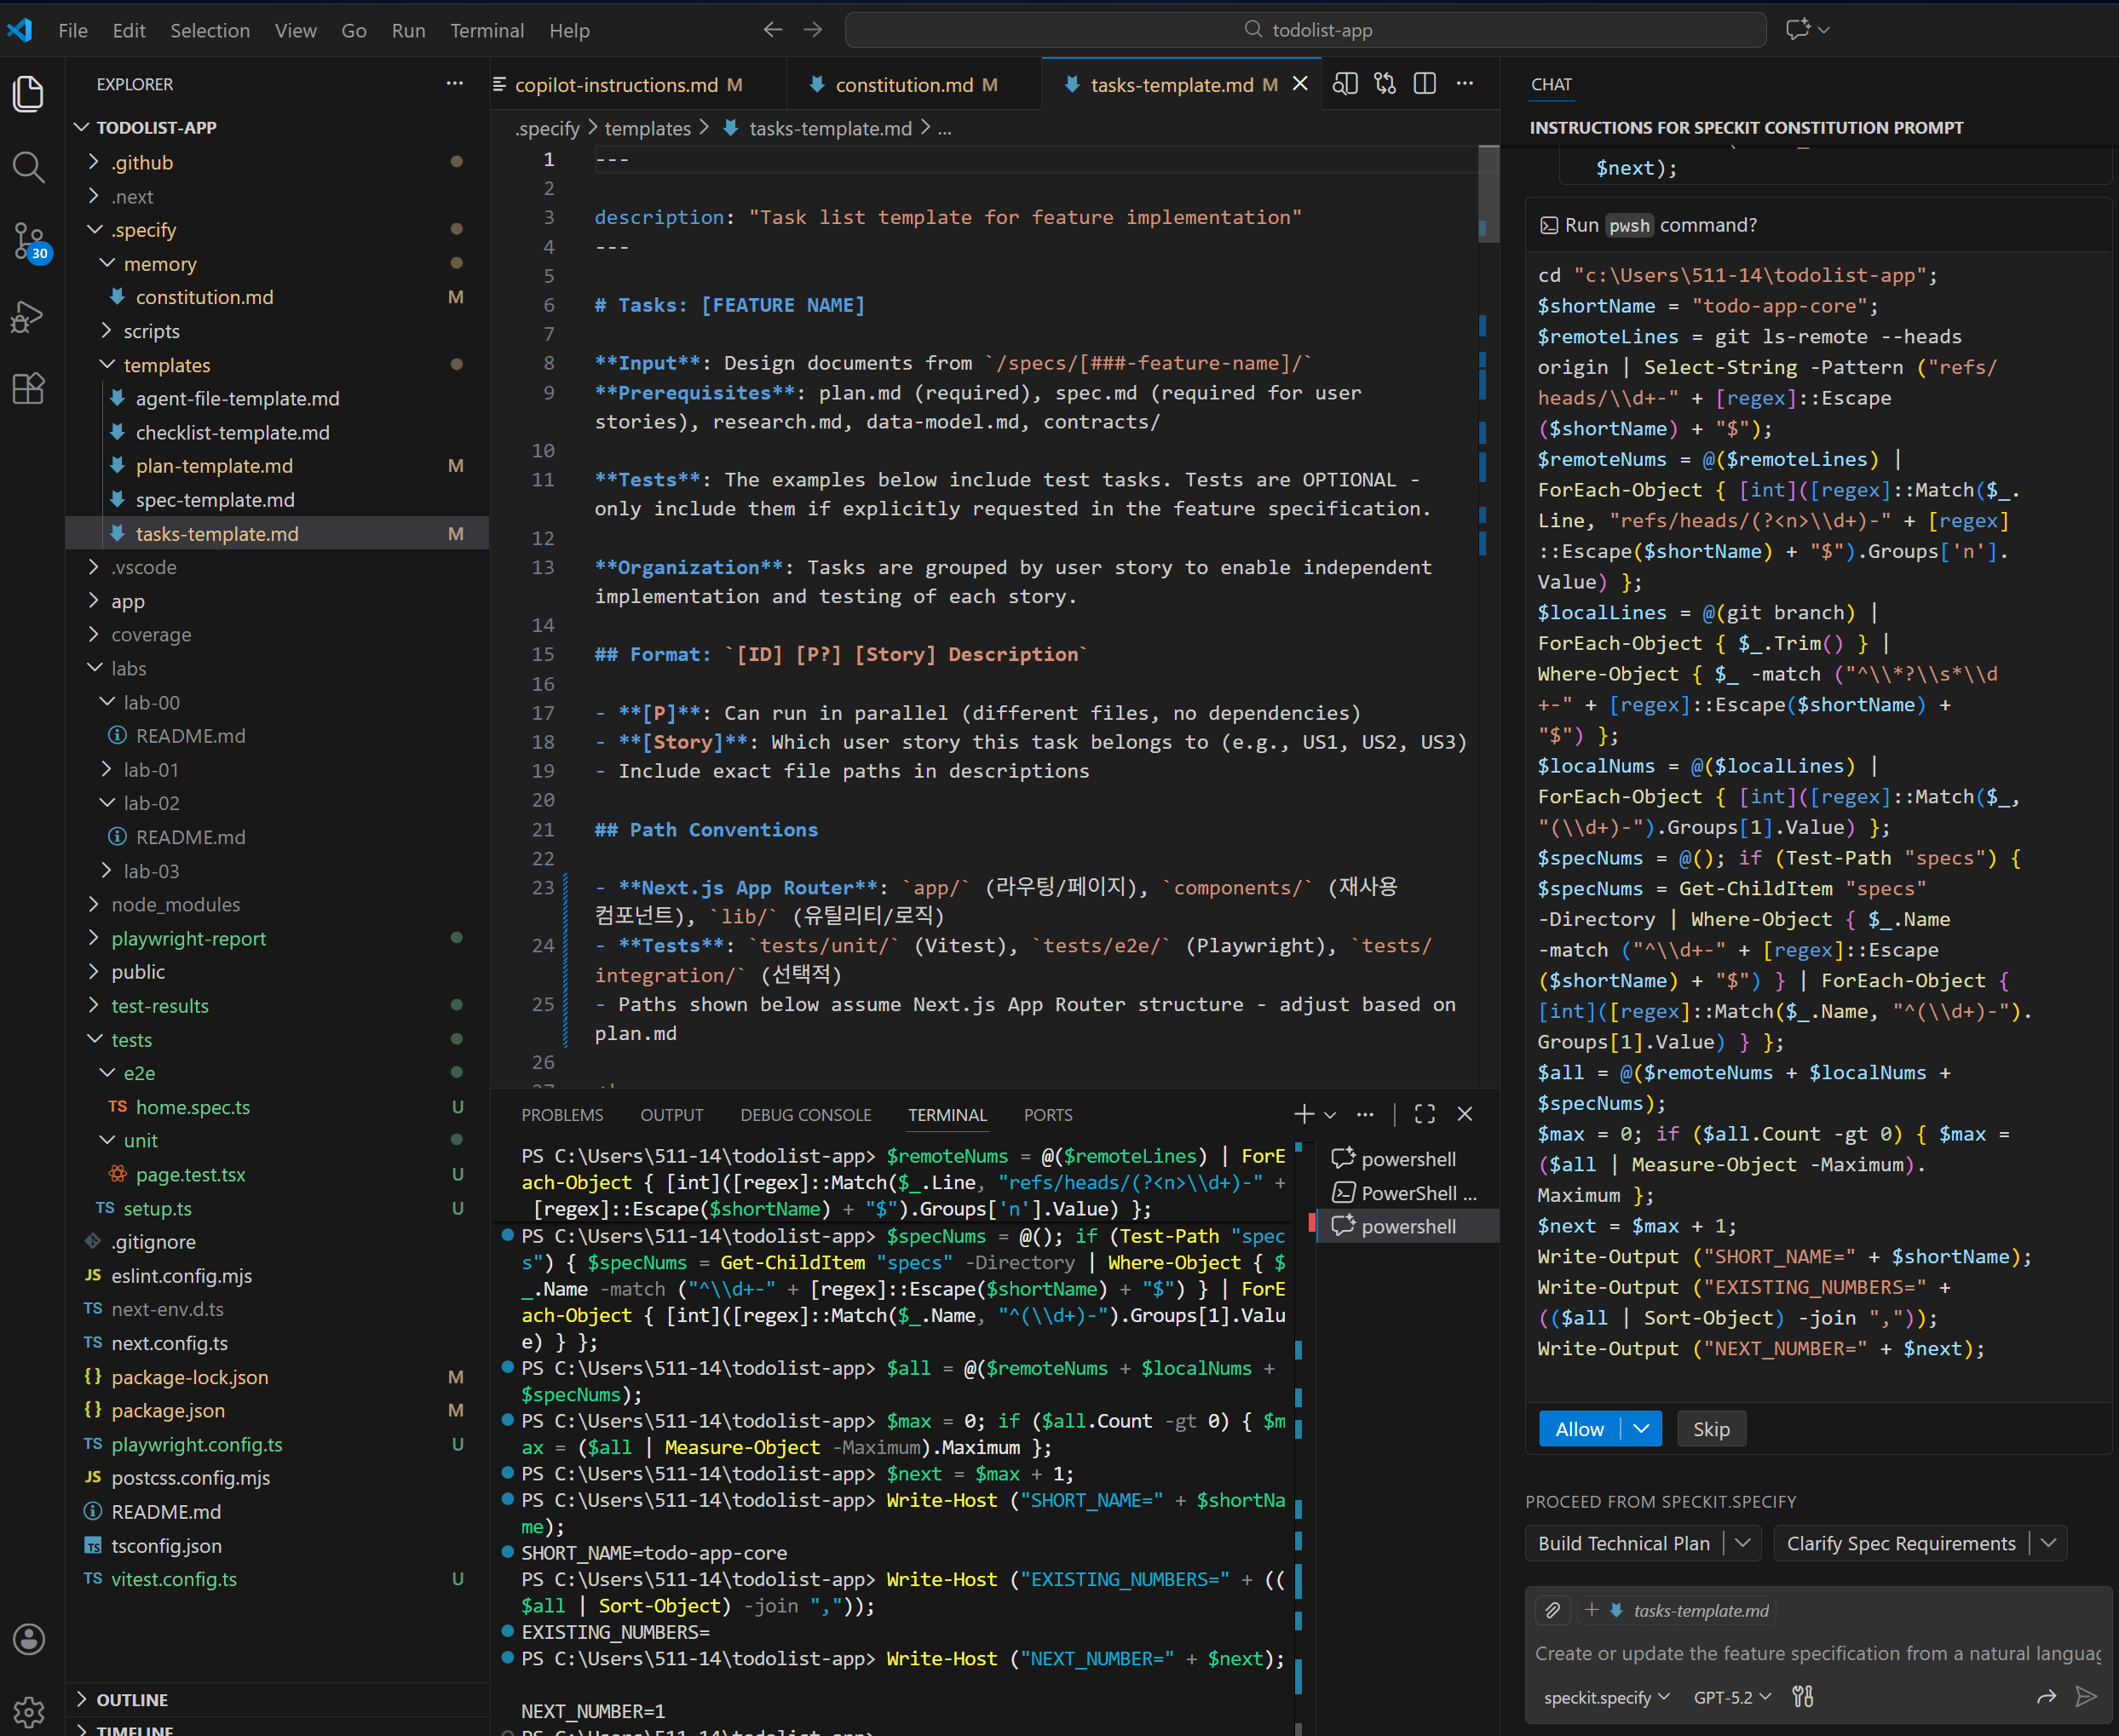Image resolution: width=2119 pixels, height=1736 pixels.
Task: Open the configure tools icon in chat
Action: pos(1803,1697)
